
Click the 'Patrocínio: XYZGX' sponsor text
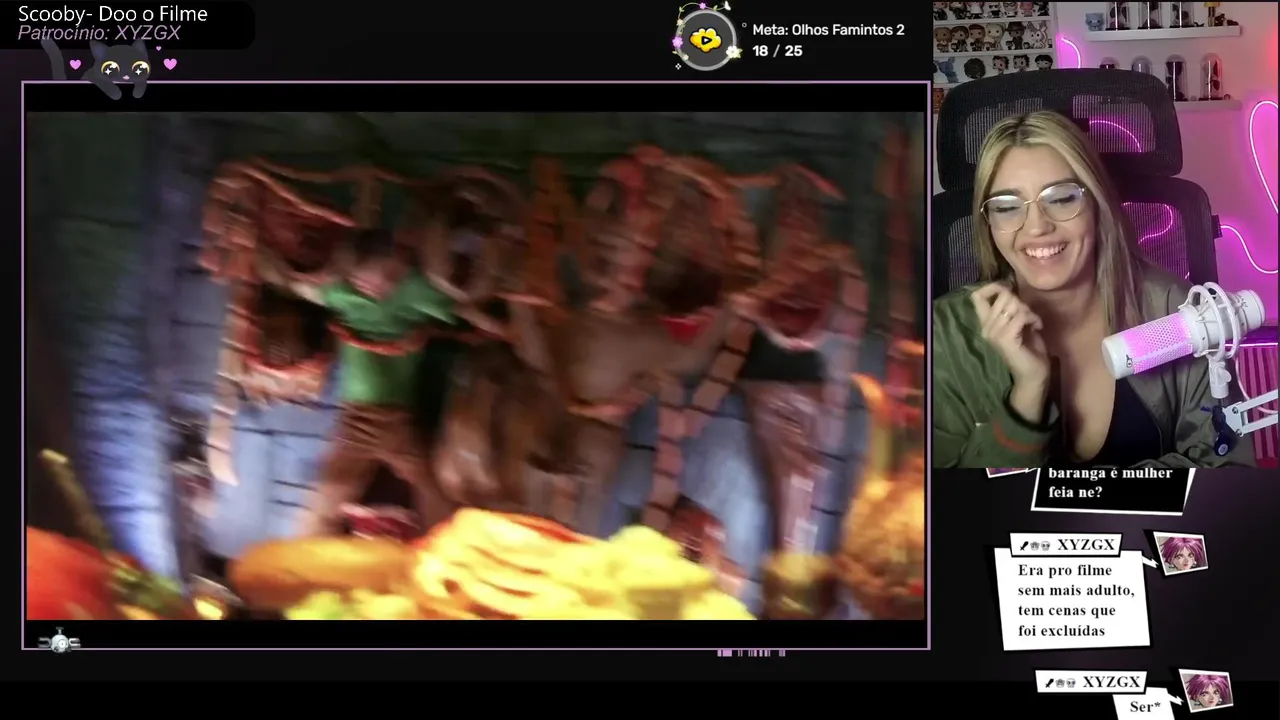click(x=99, y=33)
